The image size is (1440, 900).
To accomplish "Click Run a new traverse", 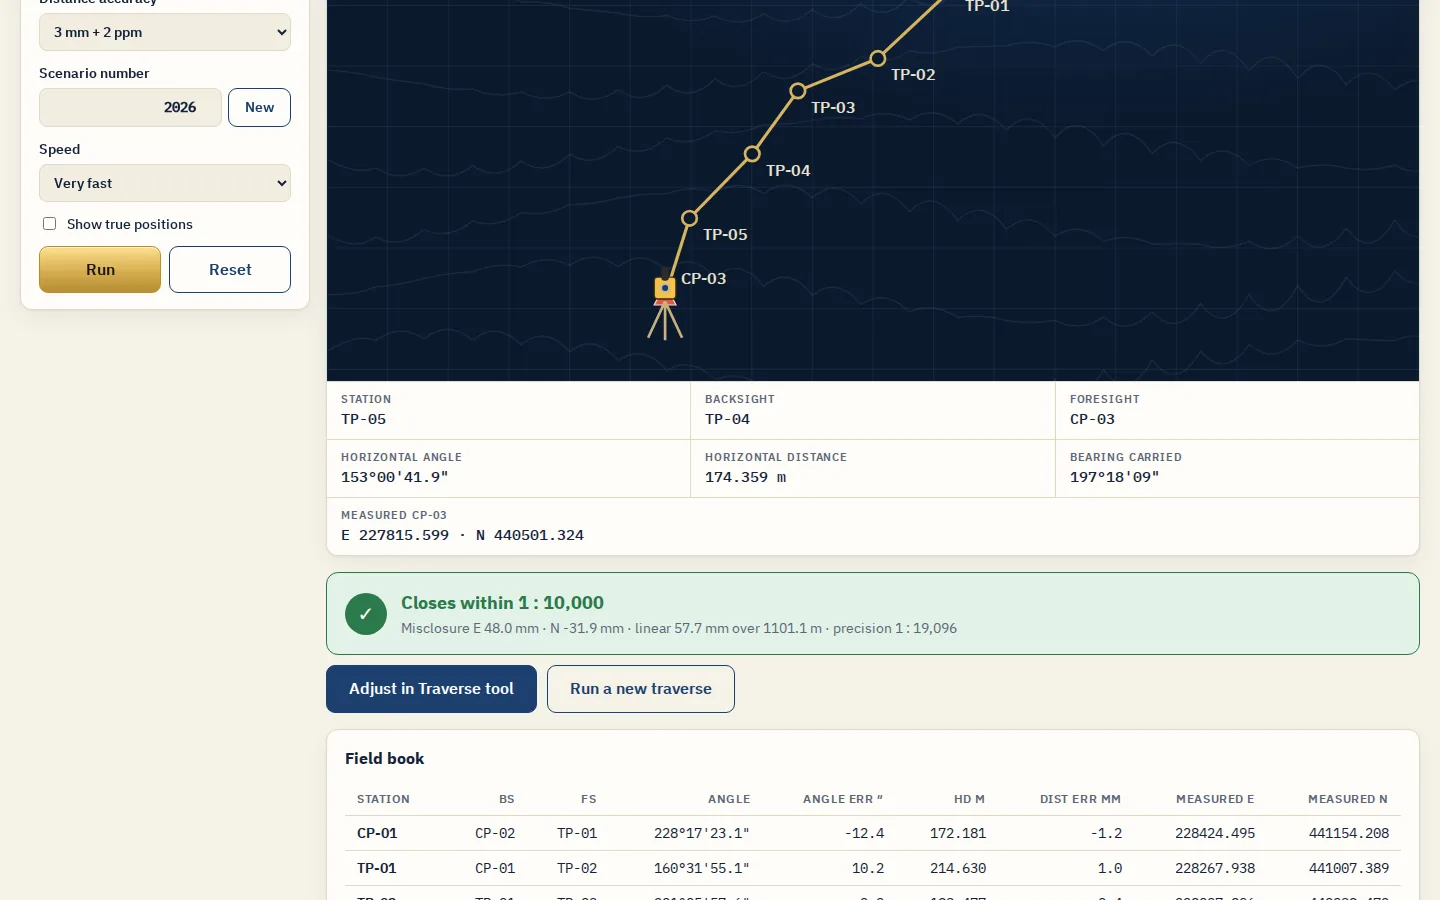I will (641, 689).
